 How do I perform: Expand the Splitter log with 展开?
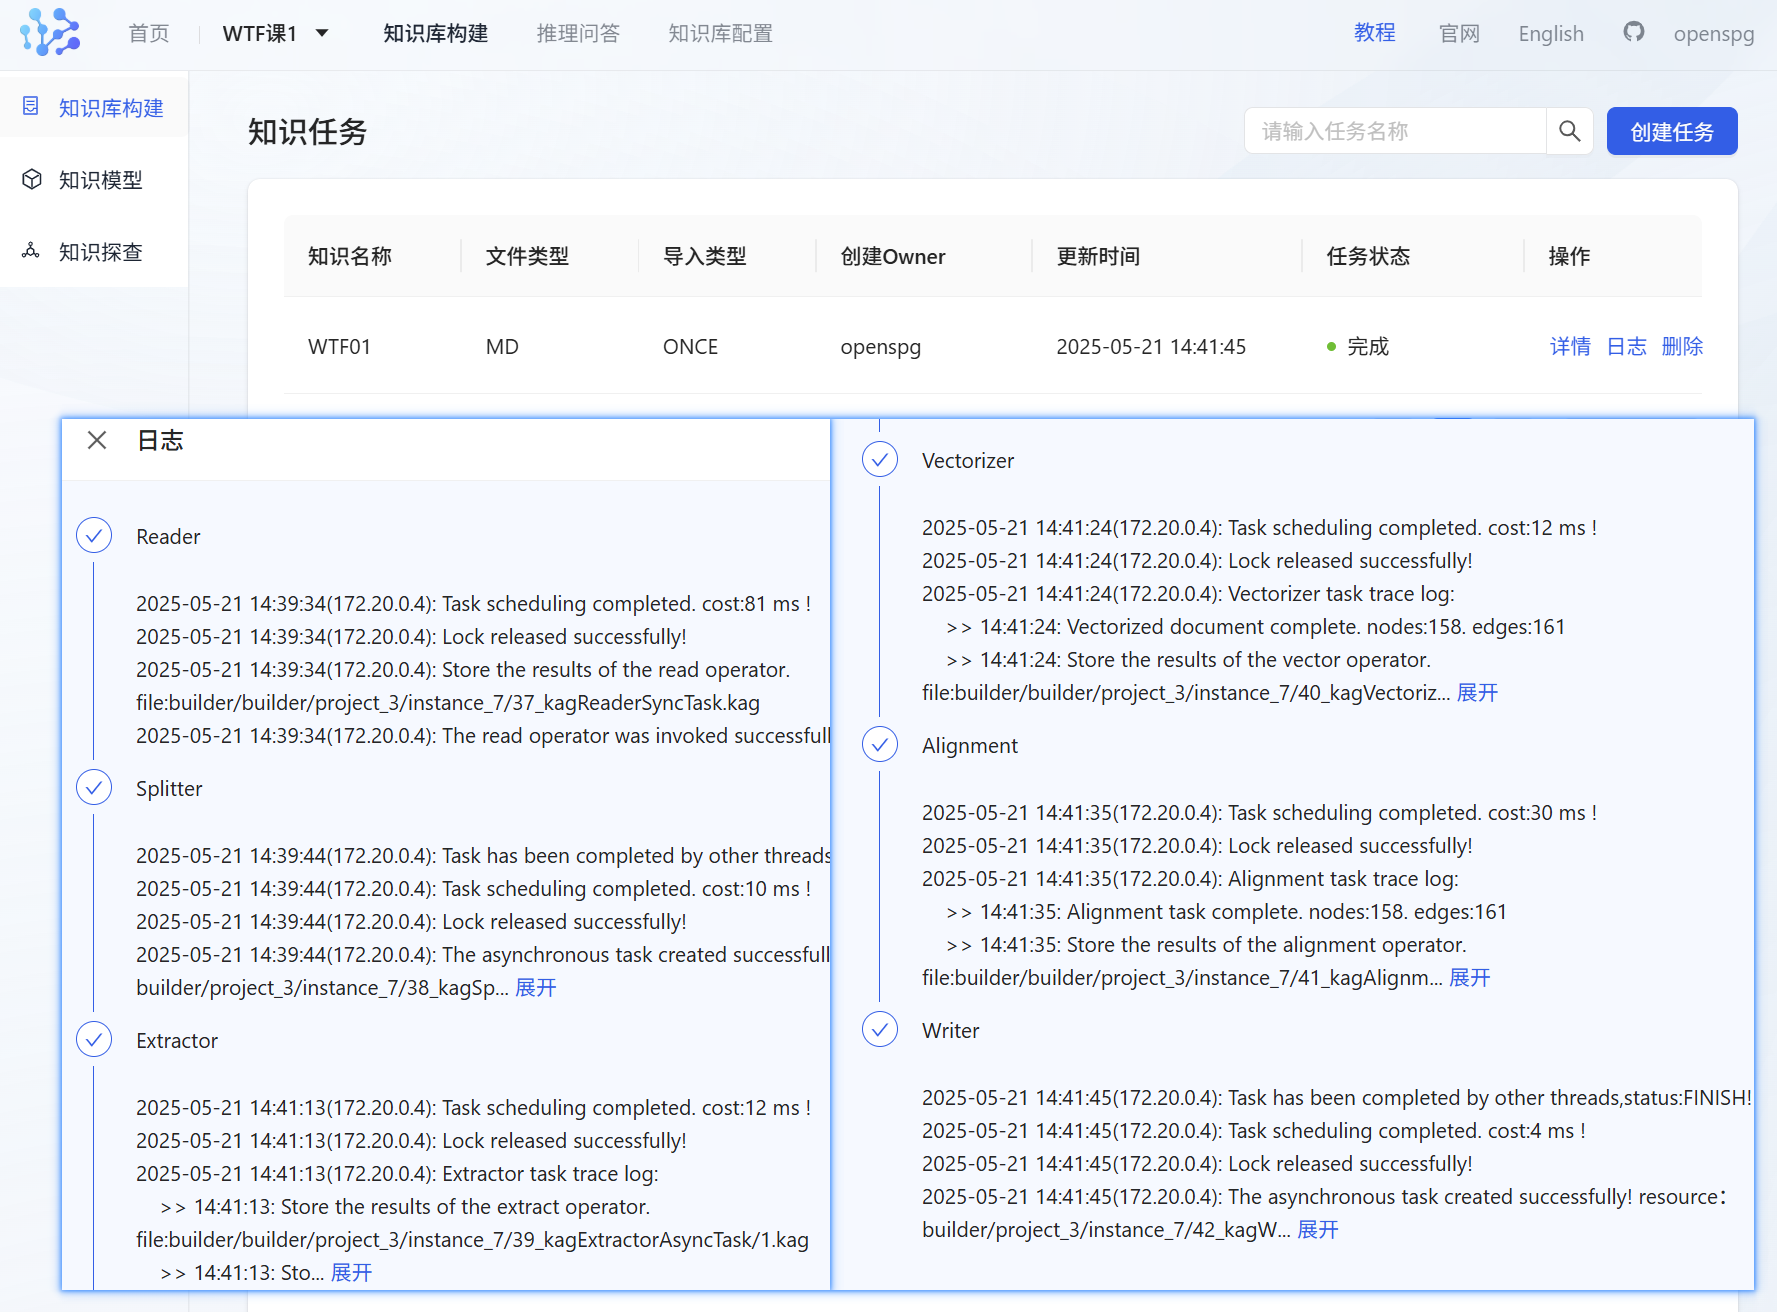click(x=536, y=987)
